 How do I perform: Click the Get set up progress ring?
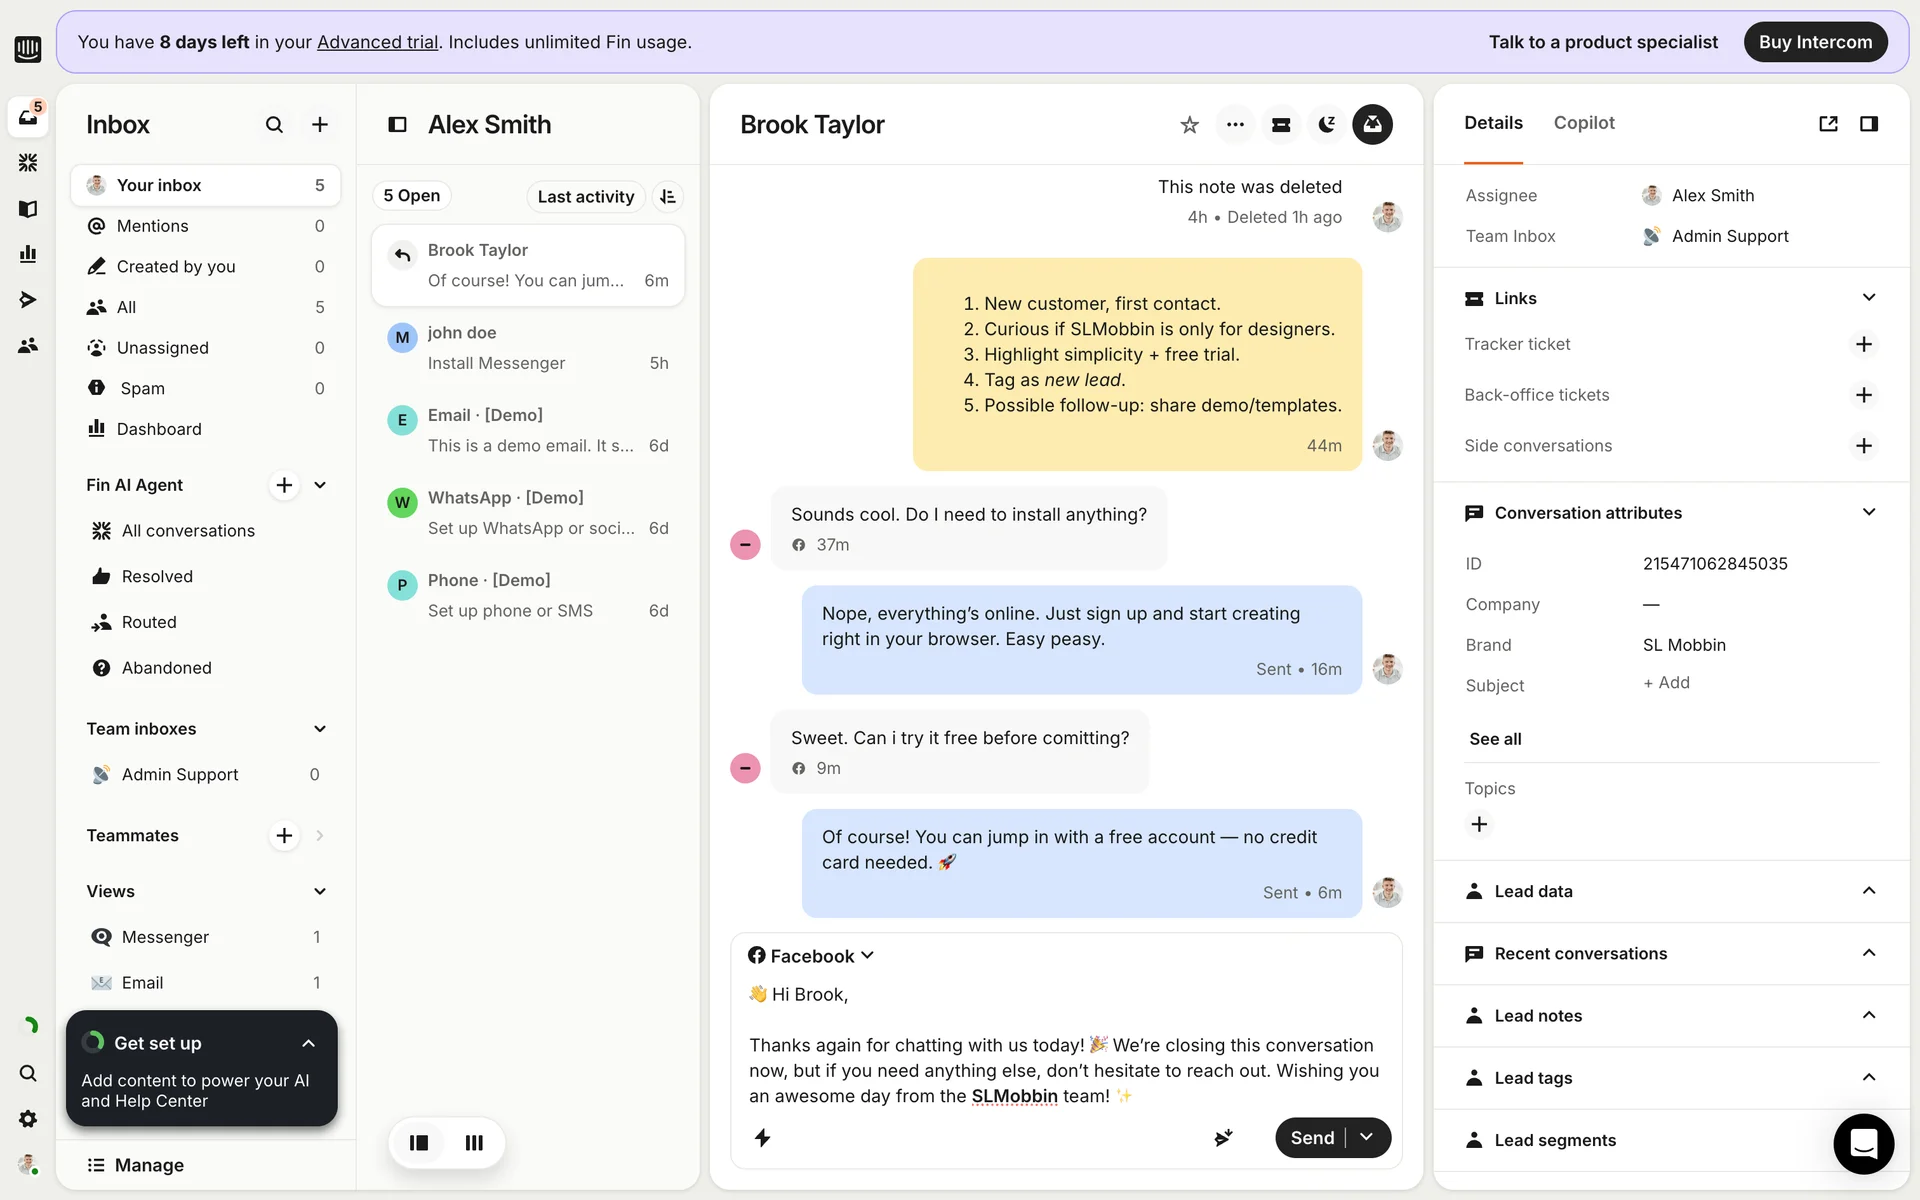click(93, 1043)
